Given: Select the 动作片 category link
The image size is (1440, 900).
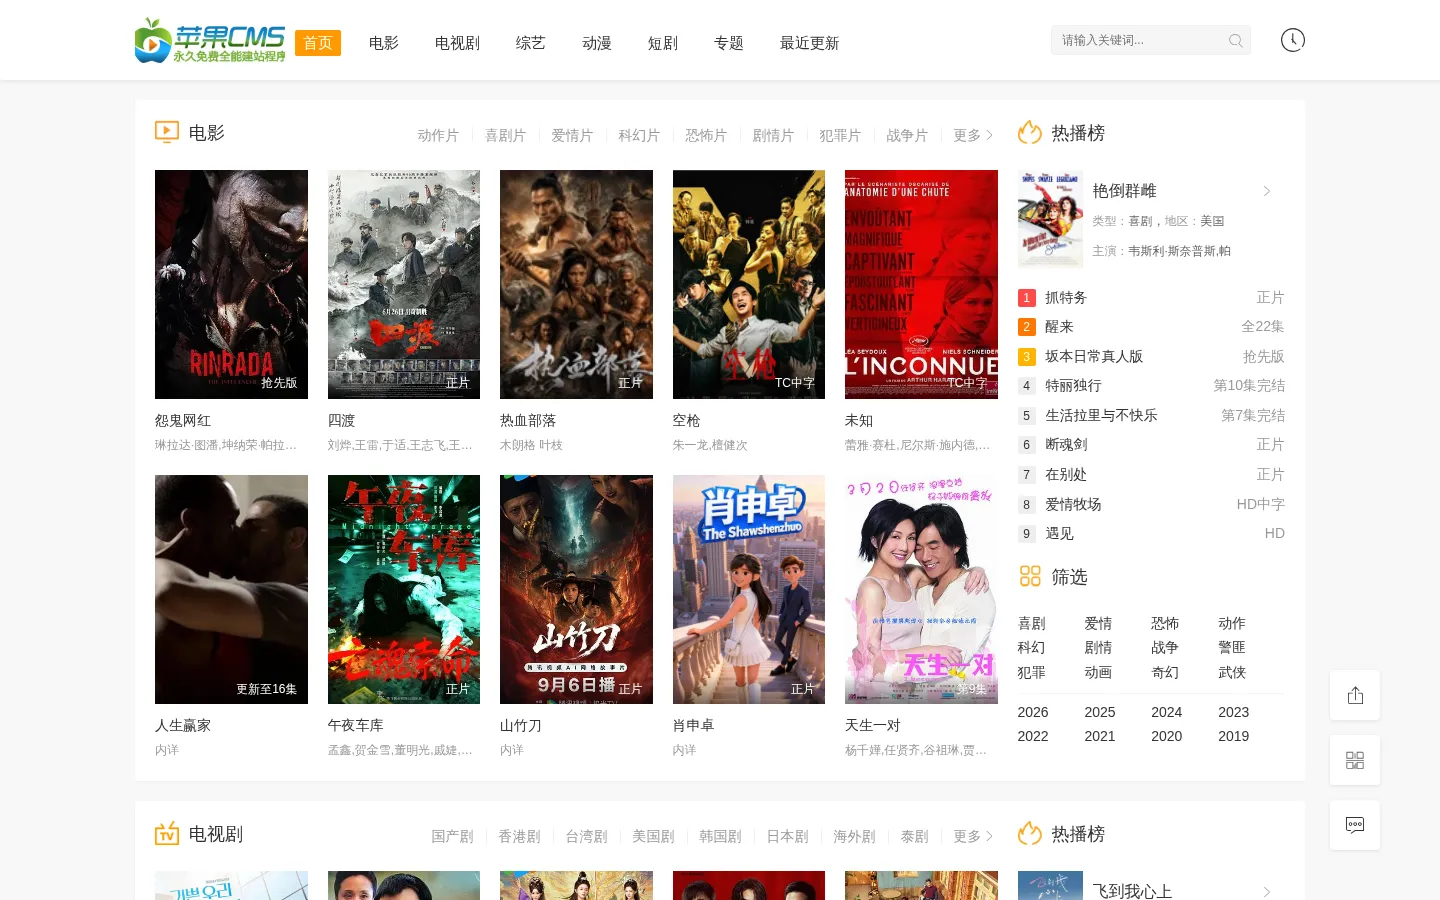Looking at the screenshot, I should click(438, 135).
